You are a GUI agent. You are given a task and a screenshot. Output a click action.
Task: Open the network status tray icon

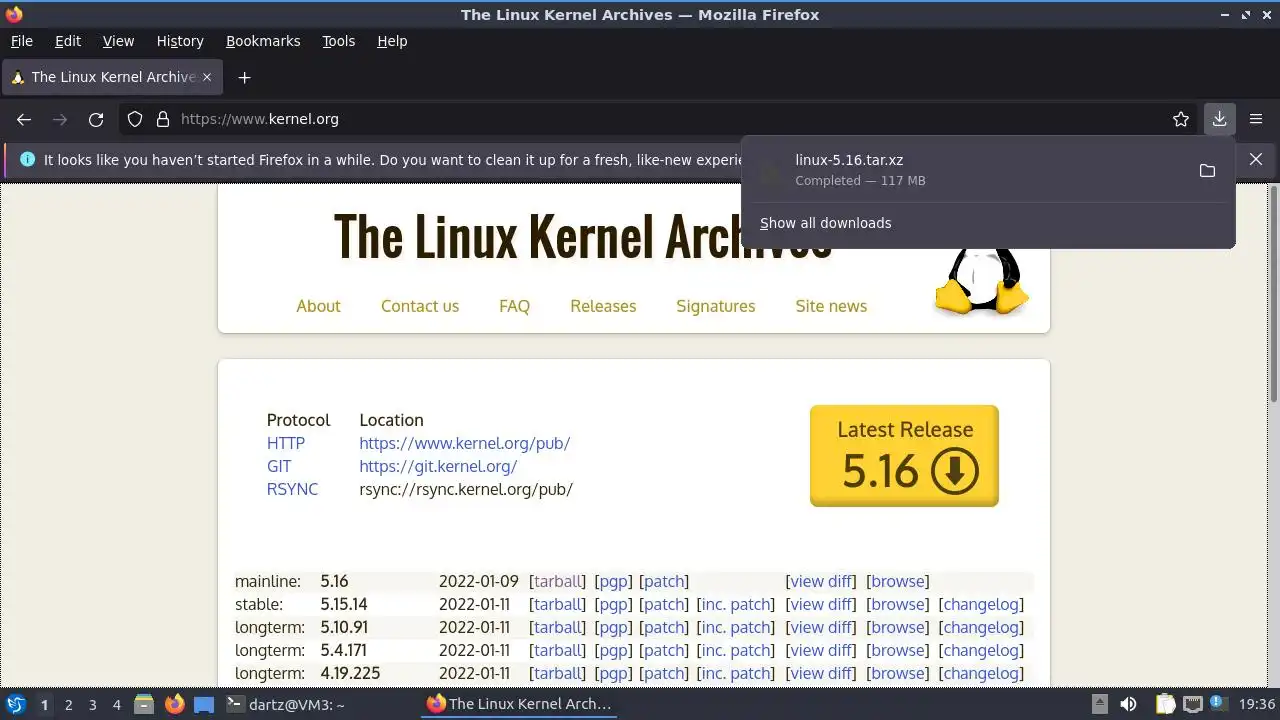tap(1192, 704)
